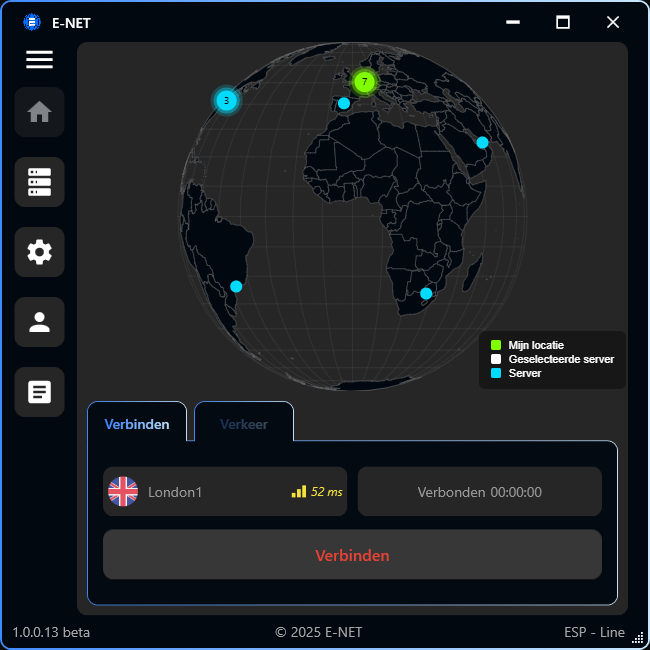
Task: Select the server marker in the Middle East
Action: (x=482, y=142)
